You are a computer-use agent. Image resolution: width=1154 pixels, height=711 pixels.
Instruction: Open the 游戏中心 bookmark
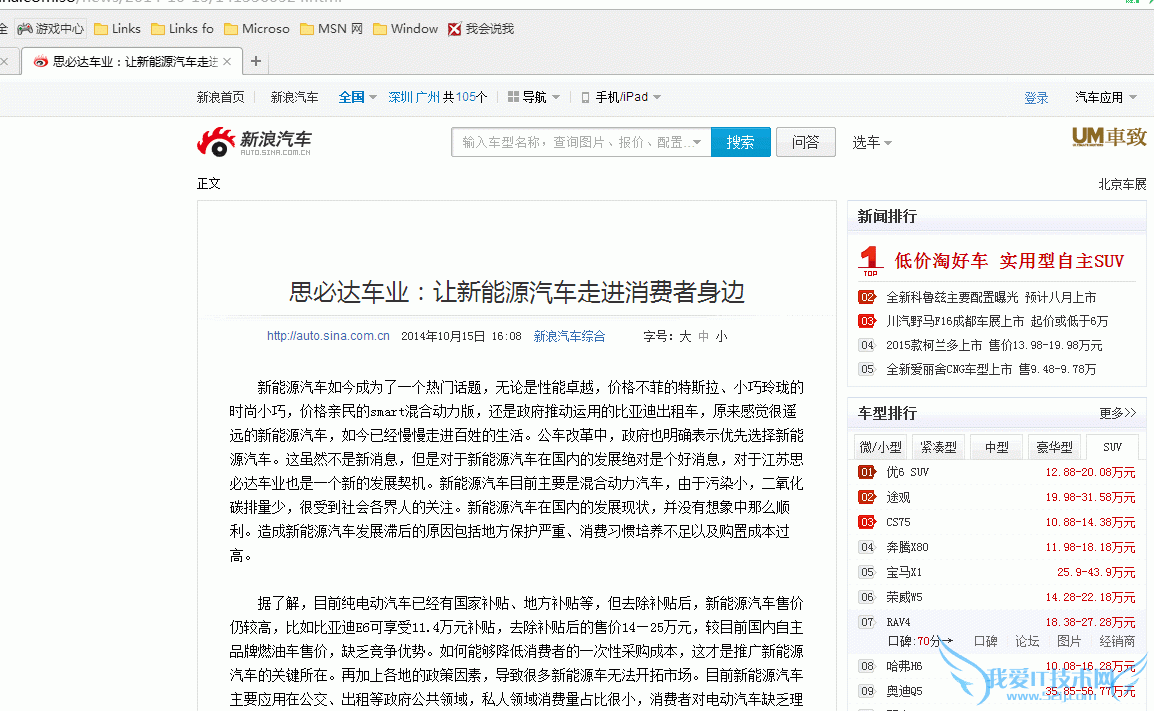51,29
